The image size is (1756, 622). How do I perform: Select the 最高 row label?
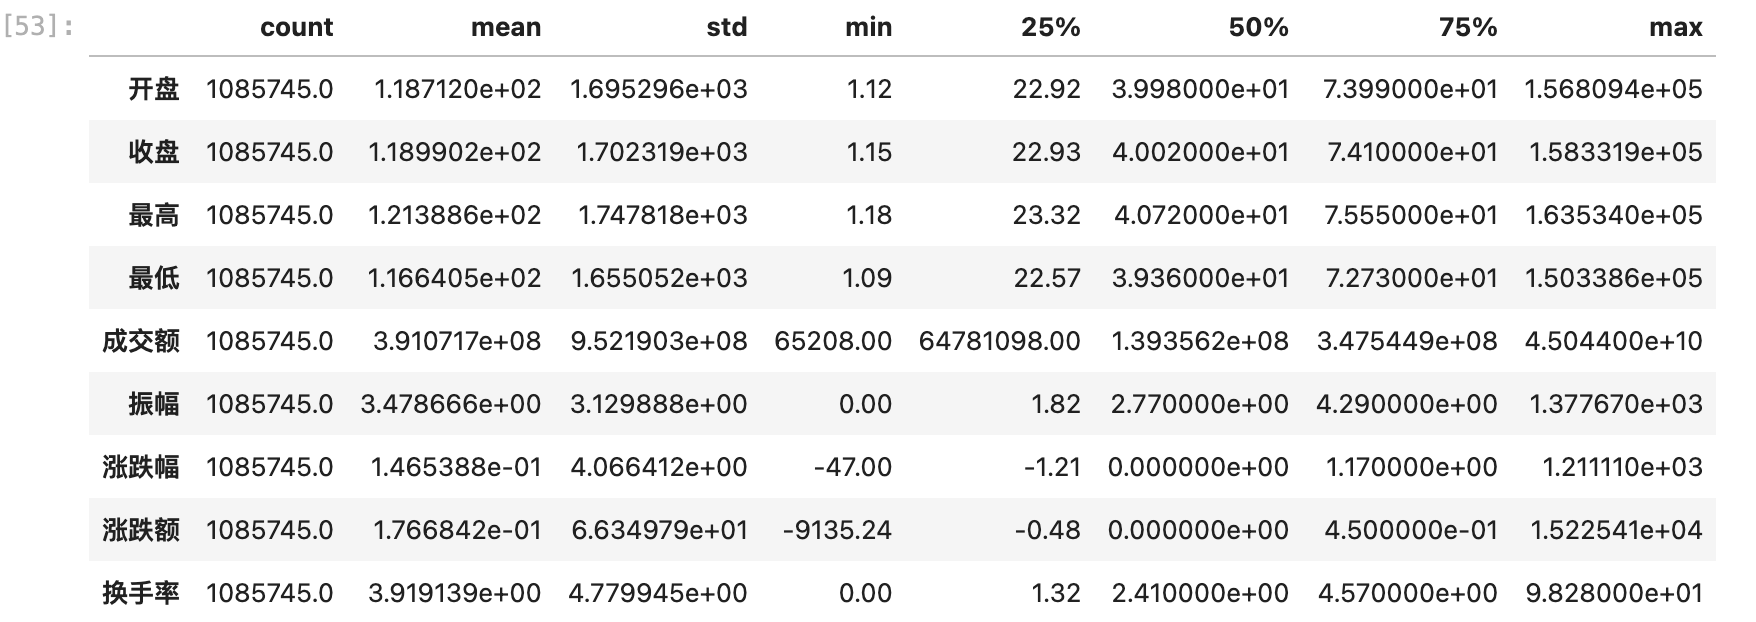click(154, 215)
